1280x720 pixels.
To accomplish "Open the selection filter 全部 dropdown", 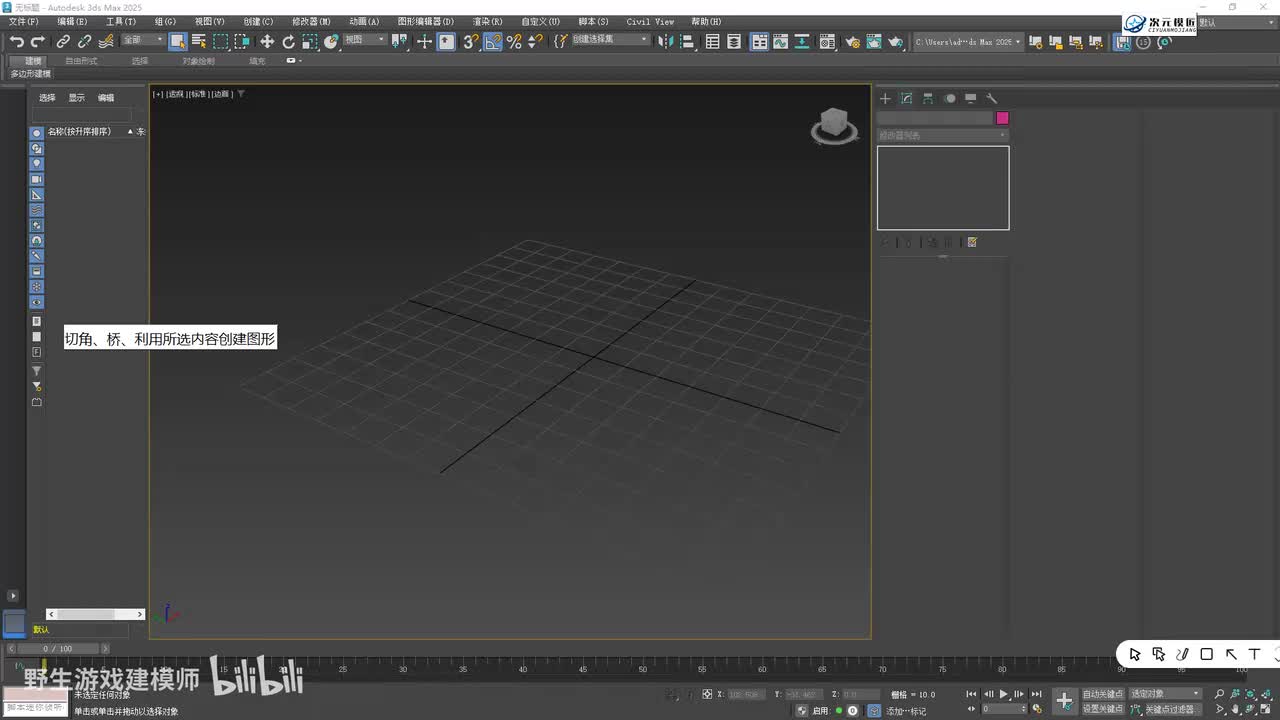I will (x=143, y=40).
